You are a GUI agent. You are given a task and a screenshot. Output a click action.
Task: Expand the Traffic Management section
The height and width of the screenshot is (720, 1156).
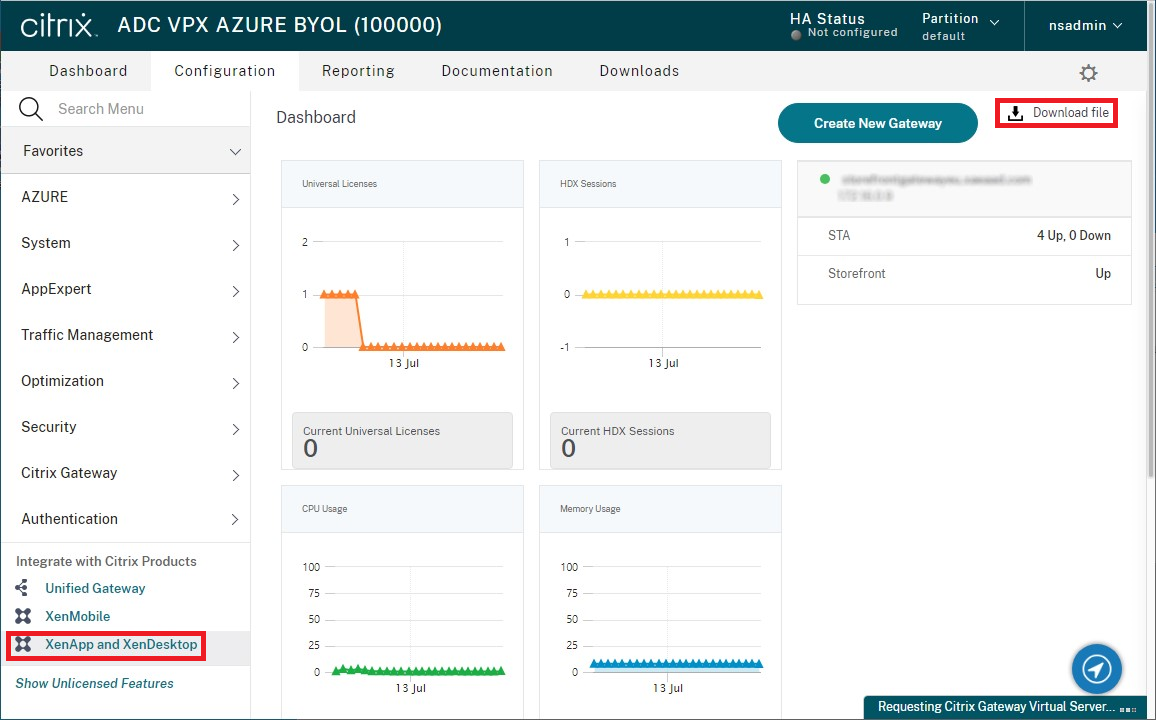point(235,336)
